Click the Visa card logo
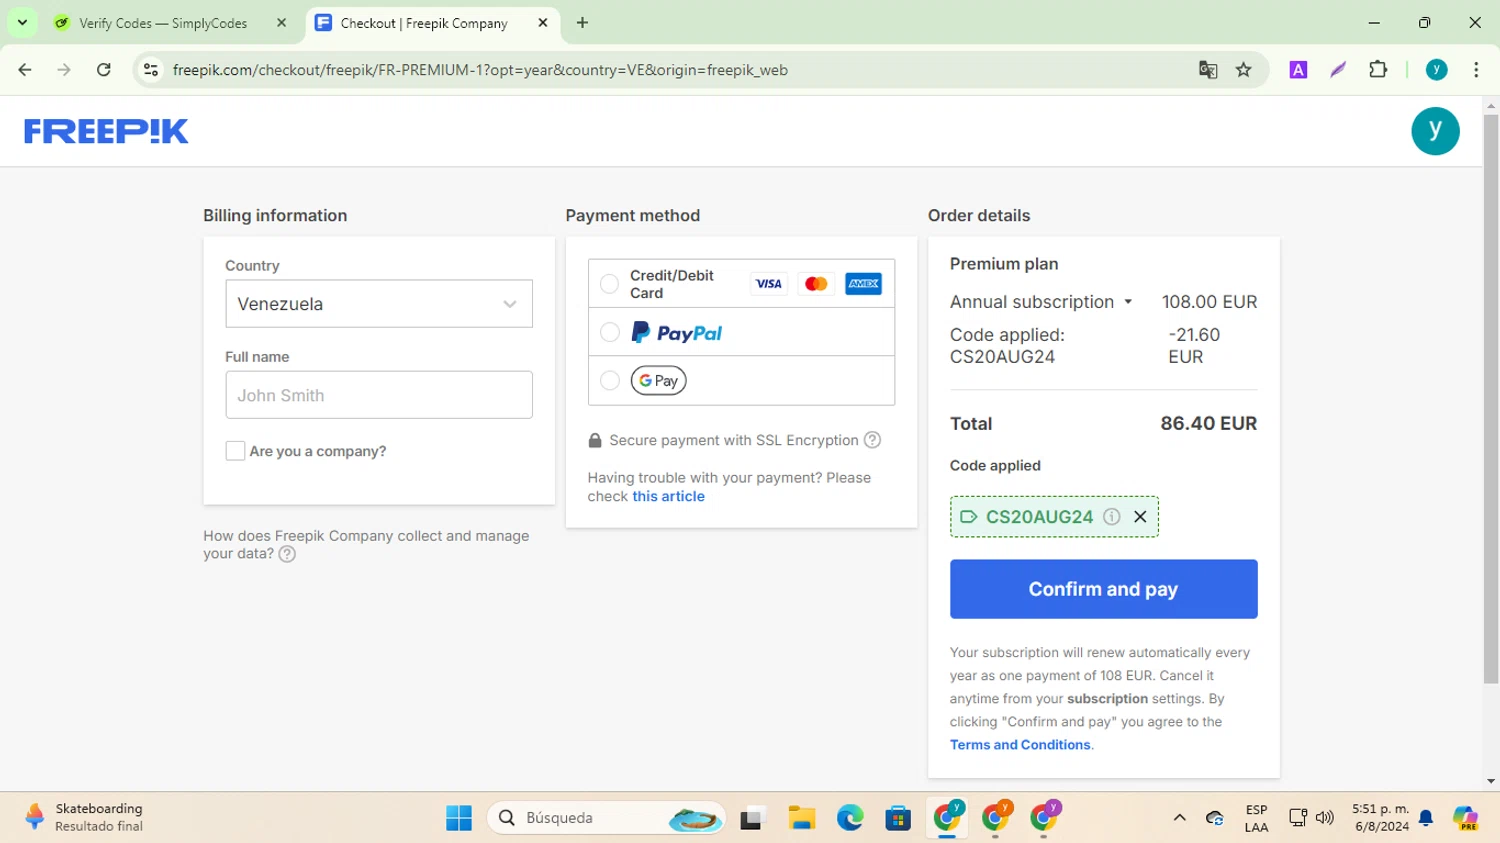1500x843 pixels. pos(768,284)
